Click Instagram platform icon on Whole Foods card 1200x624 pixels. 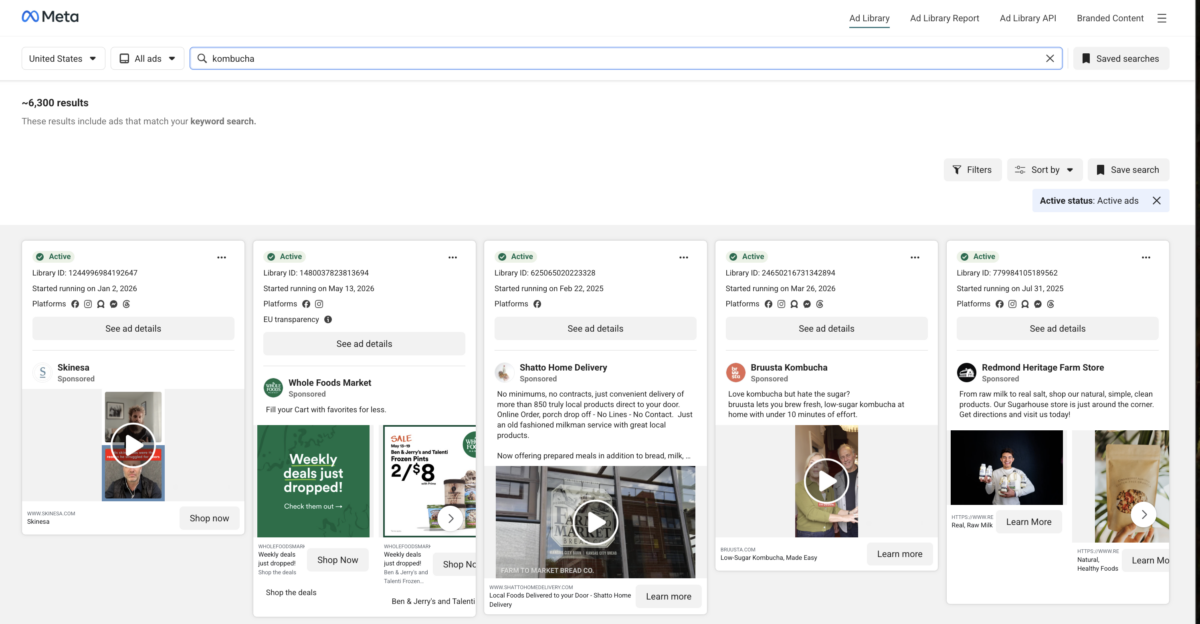pyautogui.click(x=319, y=304)
